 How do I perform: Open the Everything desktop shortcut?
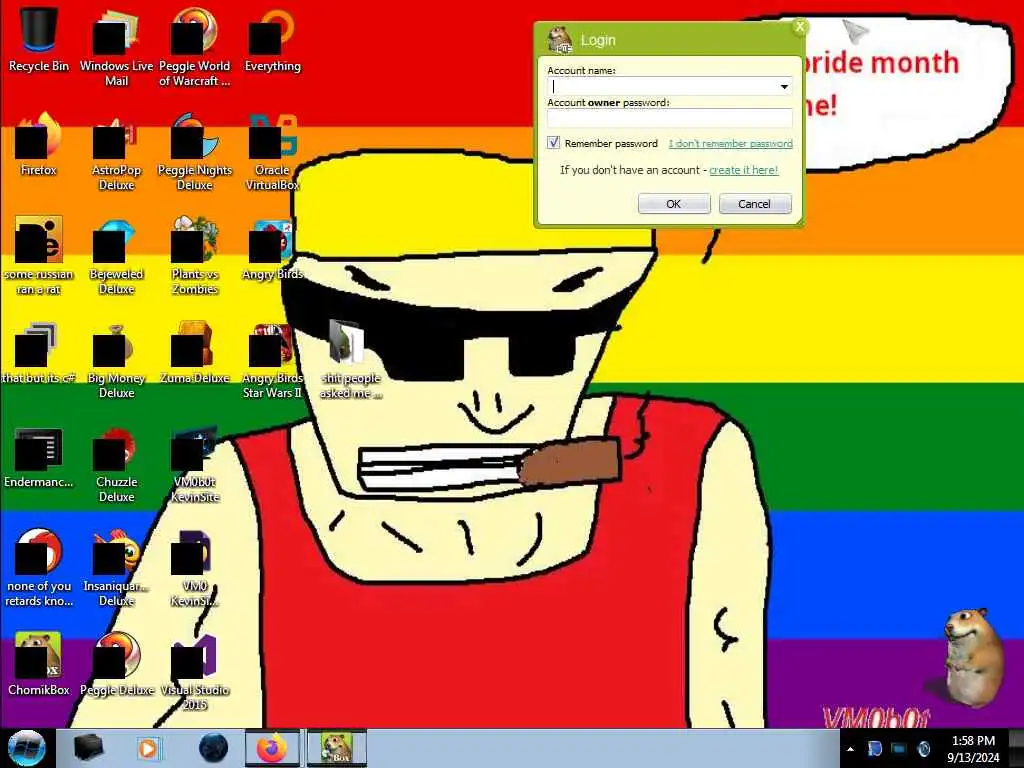click(x=272, y=39)
